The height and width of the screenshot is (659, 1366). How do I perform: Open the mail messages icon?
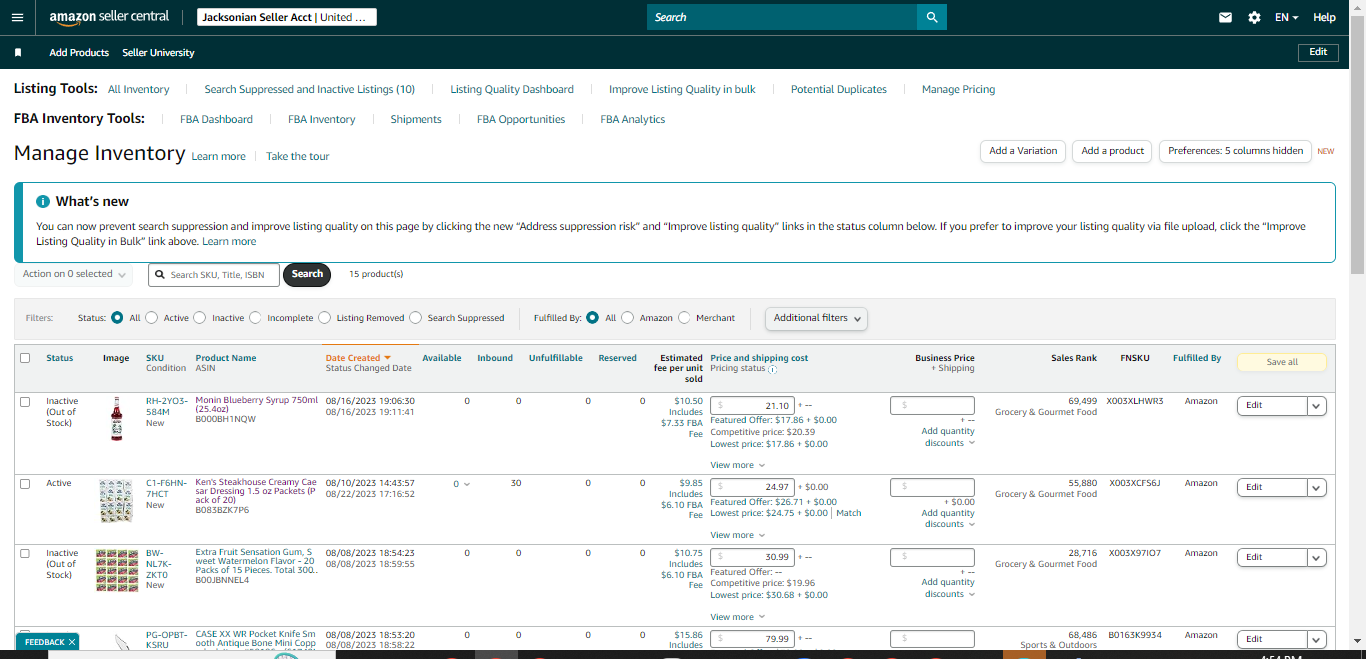(x=1225, y=17)
